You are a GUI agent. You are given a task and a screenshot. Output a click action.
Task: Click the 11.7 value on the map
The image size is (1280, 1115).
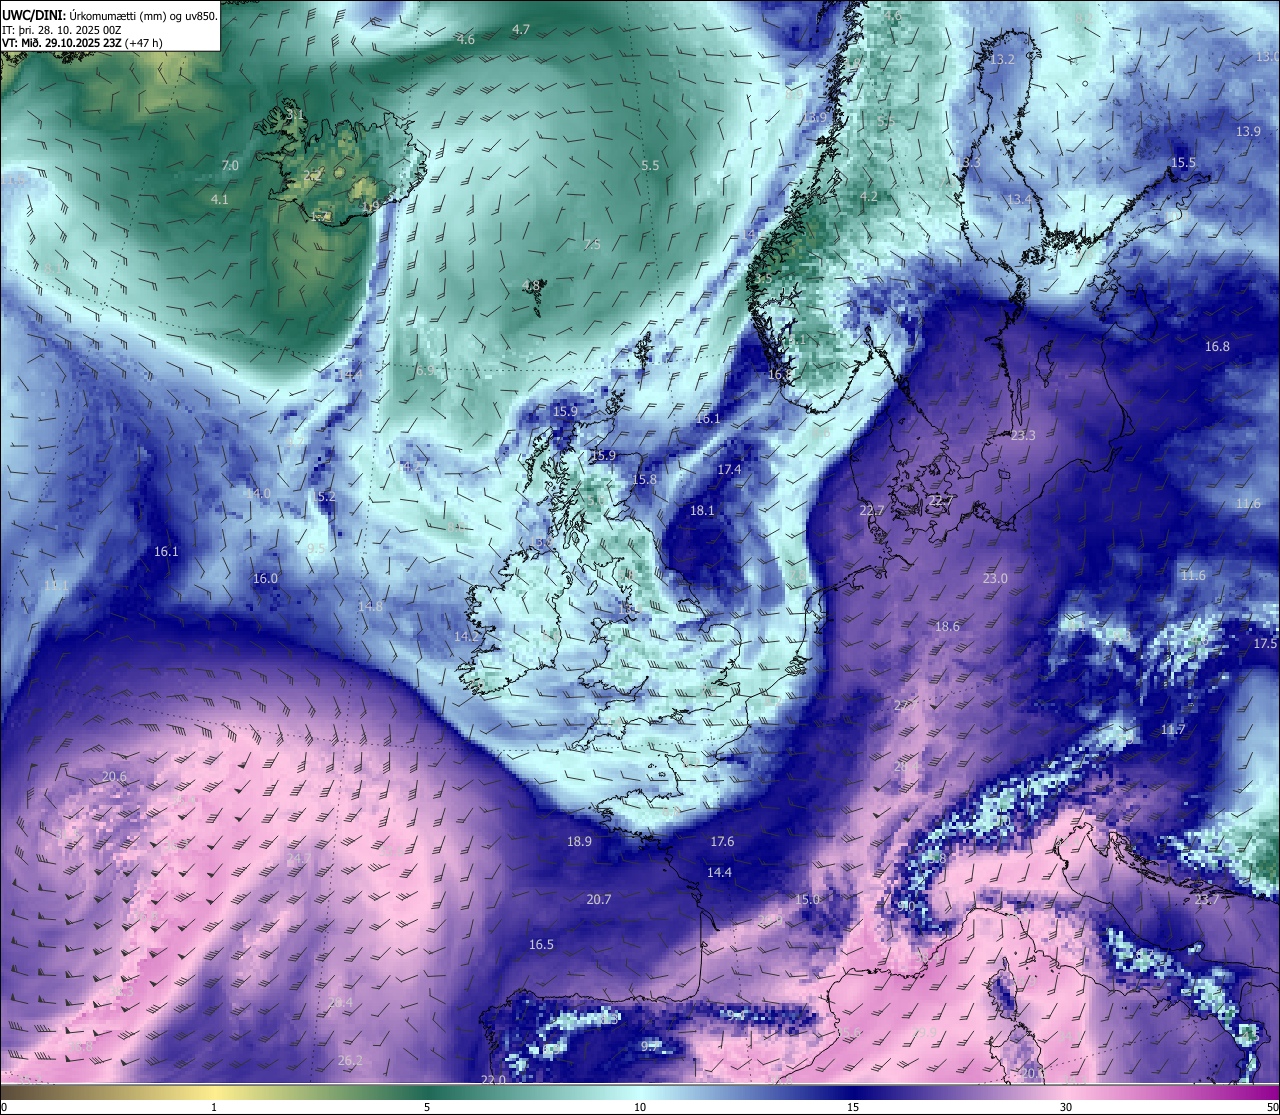coord(1173,730)
